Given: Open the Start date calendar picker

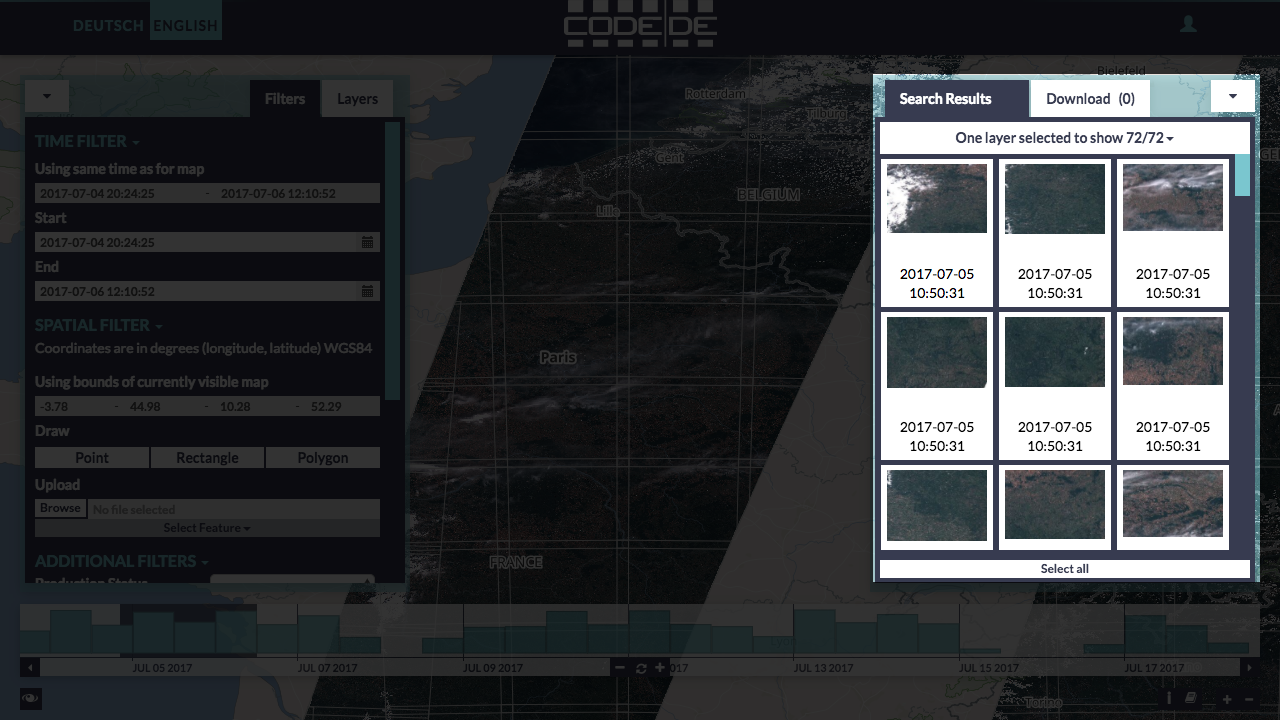Looking at the screenshot, I should click(367, 242).
